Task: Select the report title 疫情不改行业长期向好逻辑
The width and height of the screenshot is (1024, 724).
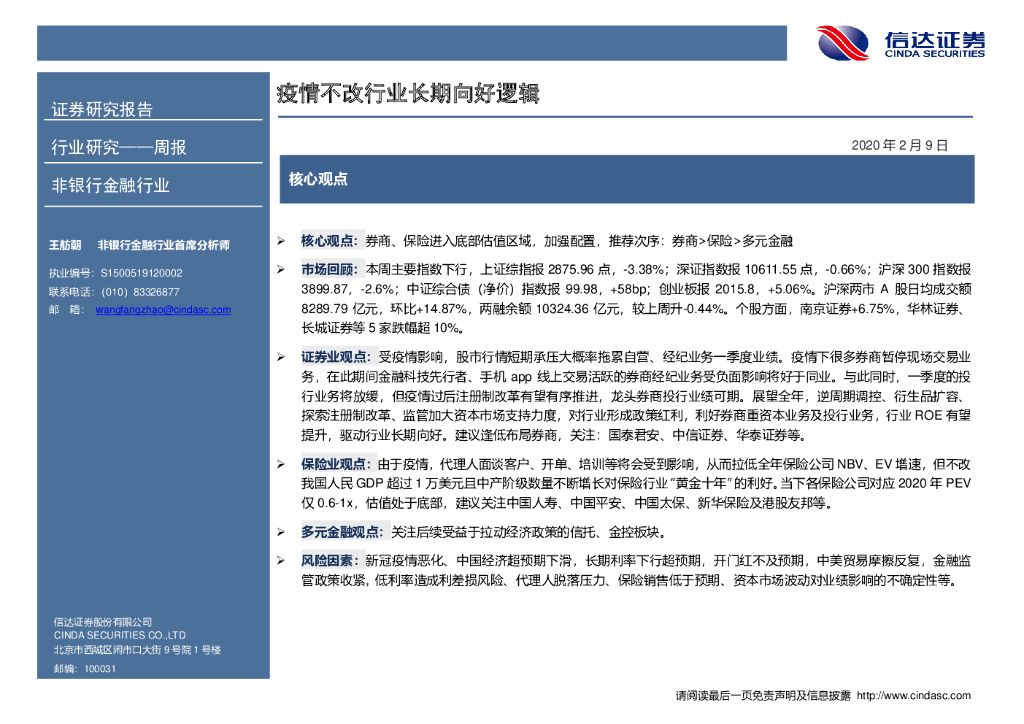Action: click(408, 93)
